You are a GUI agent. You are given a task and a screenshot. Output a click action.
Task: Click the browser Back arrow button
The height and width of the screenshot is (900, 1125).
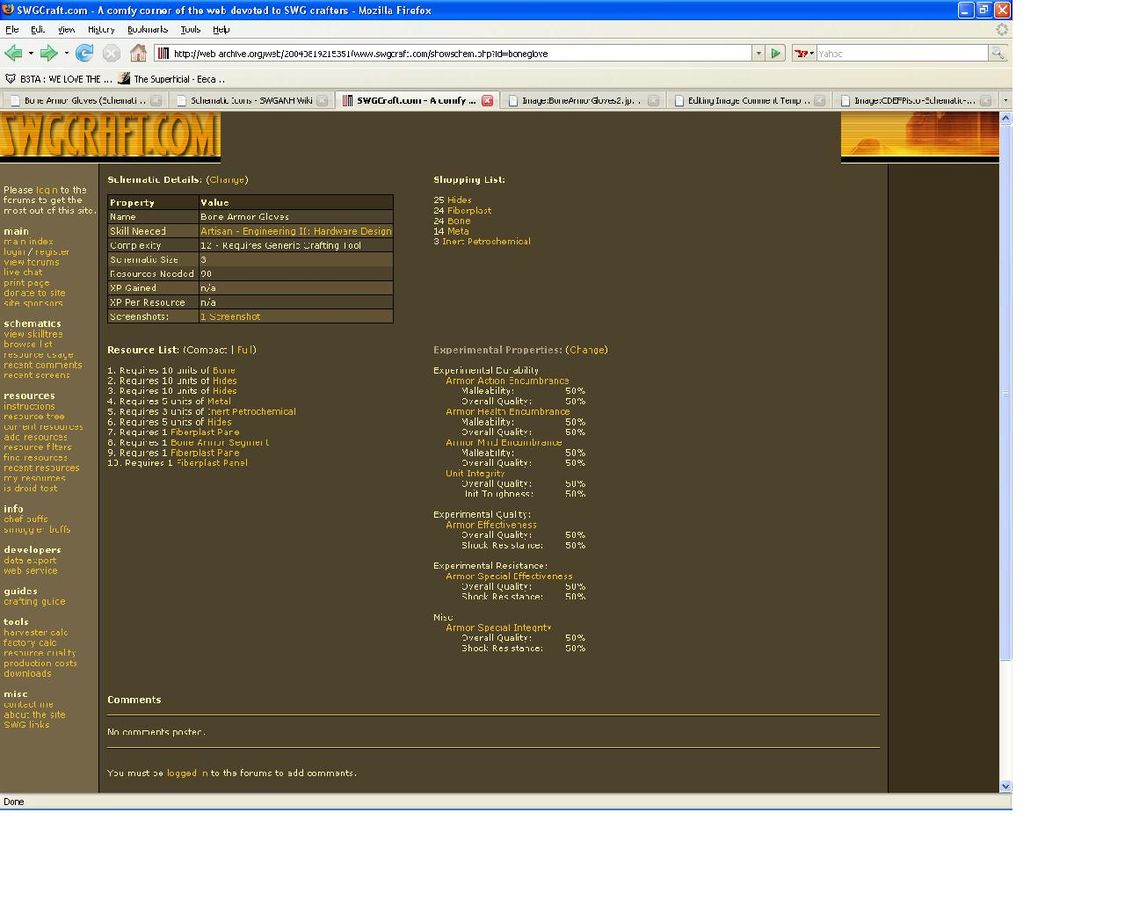click(13, 53)
